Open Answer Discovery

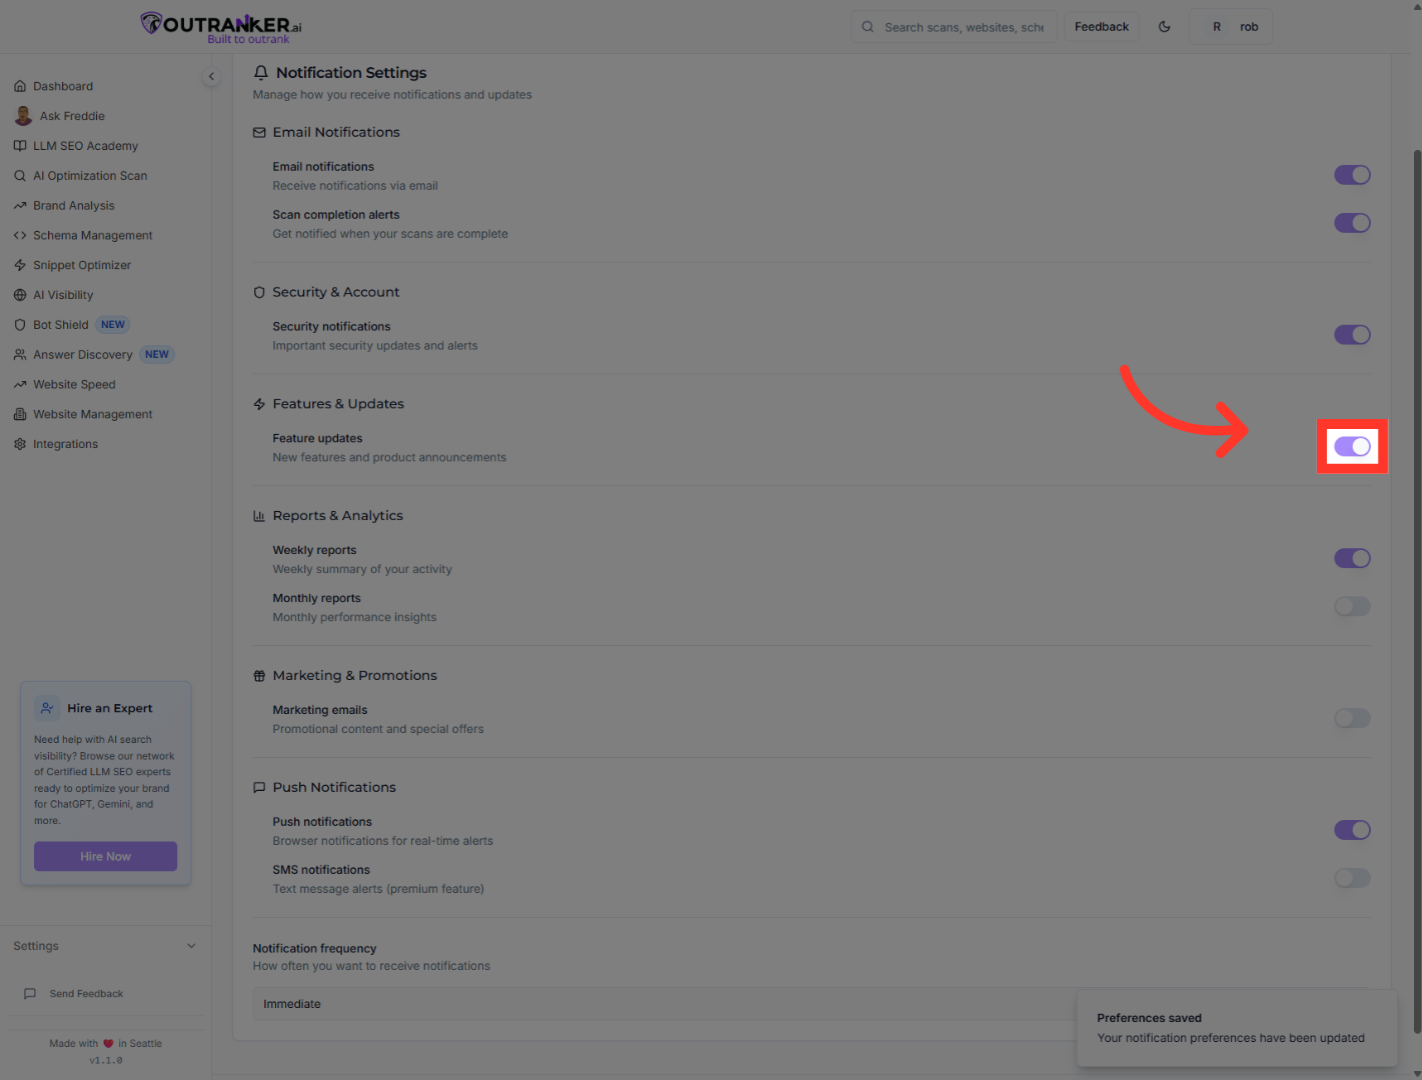82,354
